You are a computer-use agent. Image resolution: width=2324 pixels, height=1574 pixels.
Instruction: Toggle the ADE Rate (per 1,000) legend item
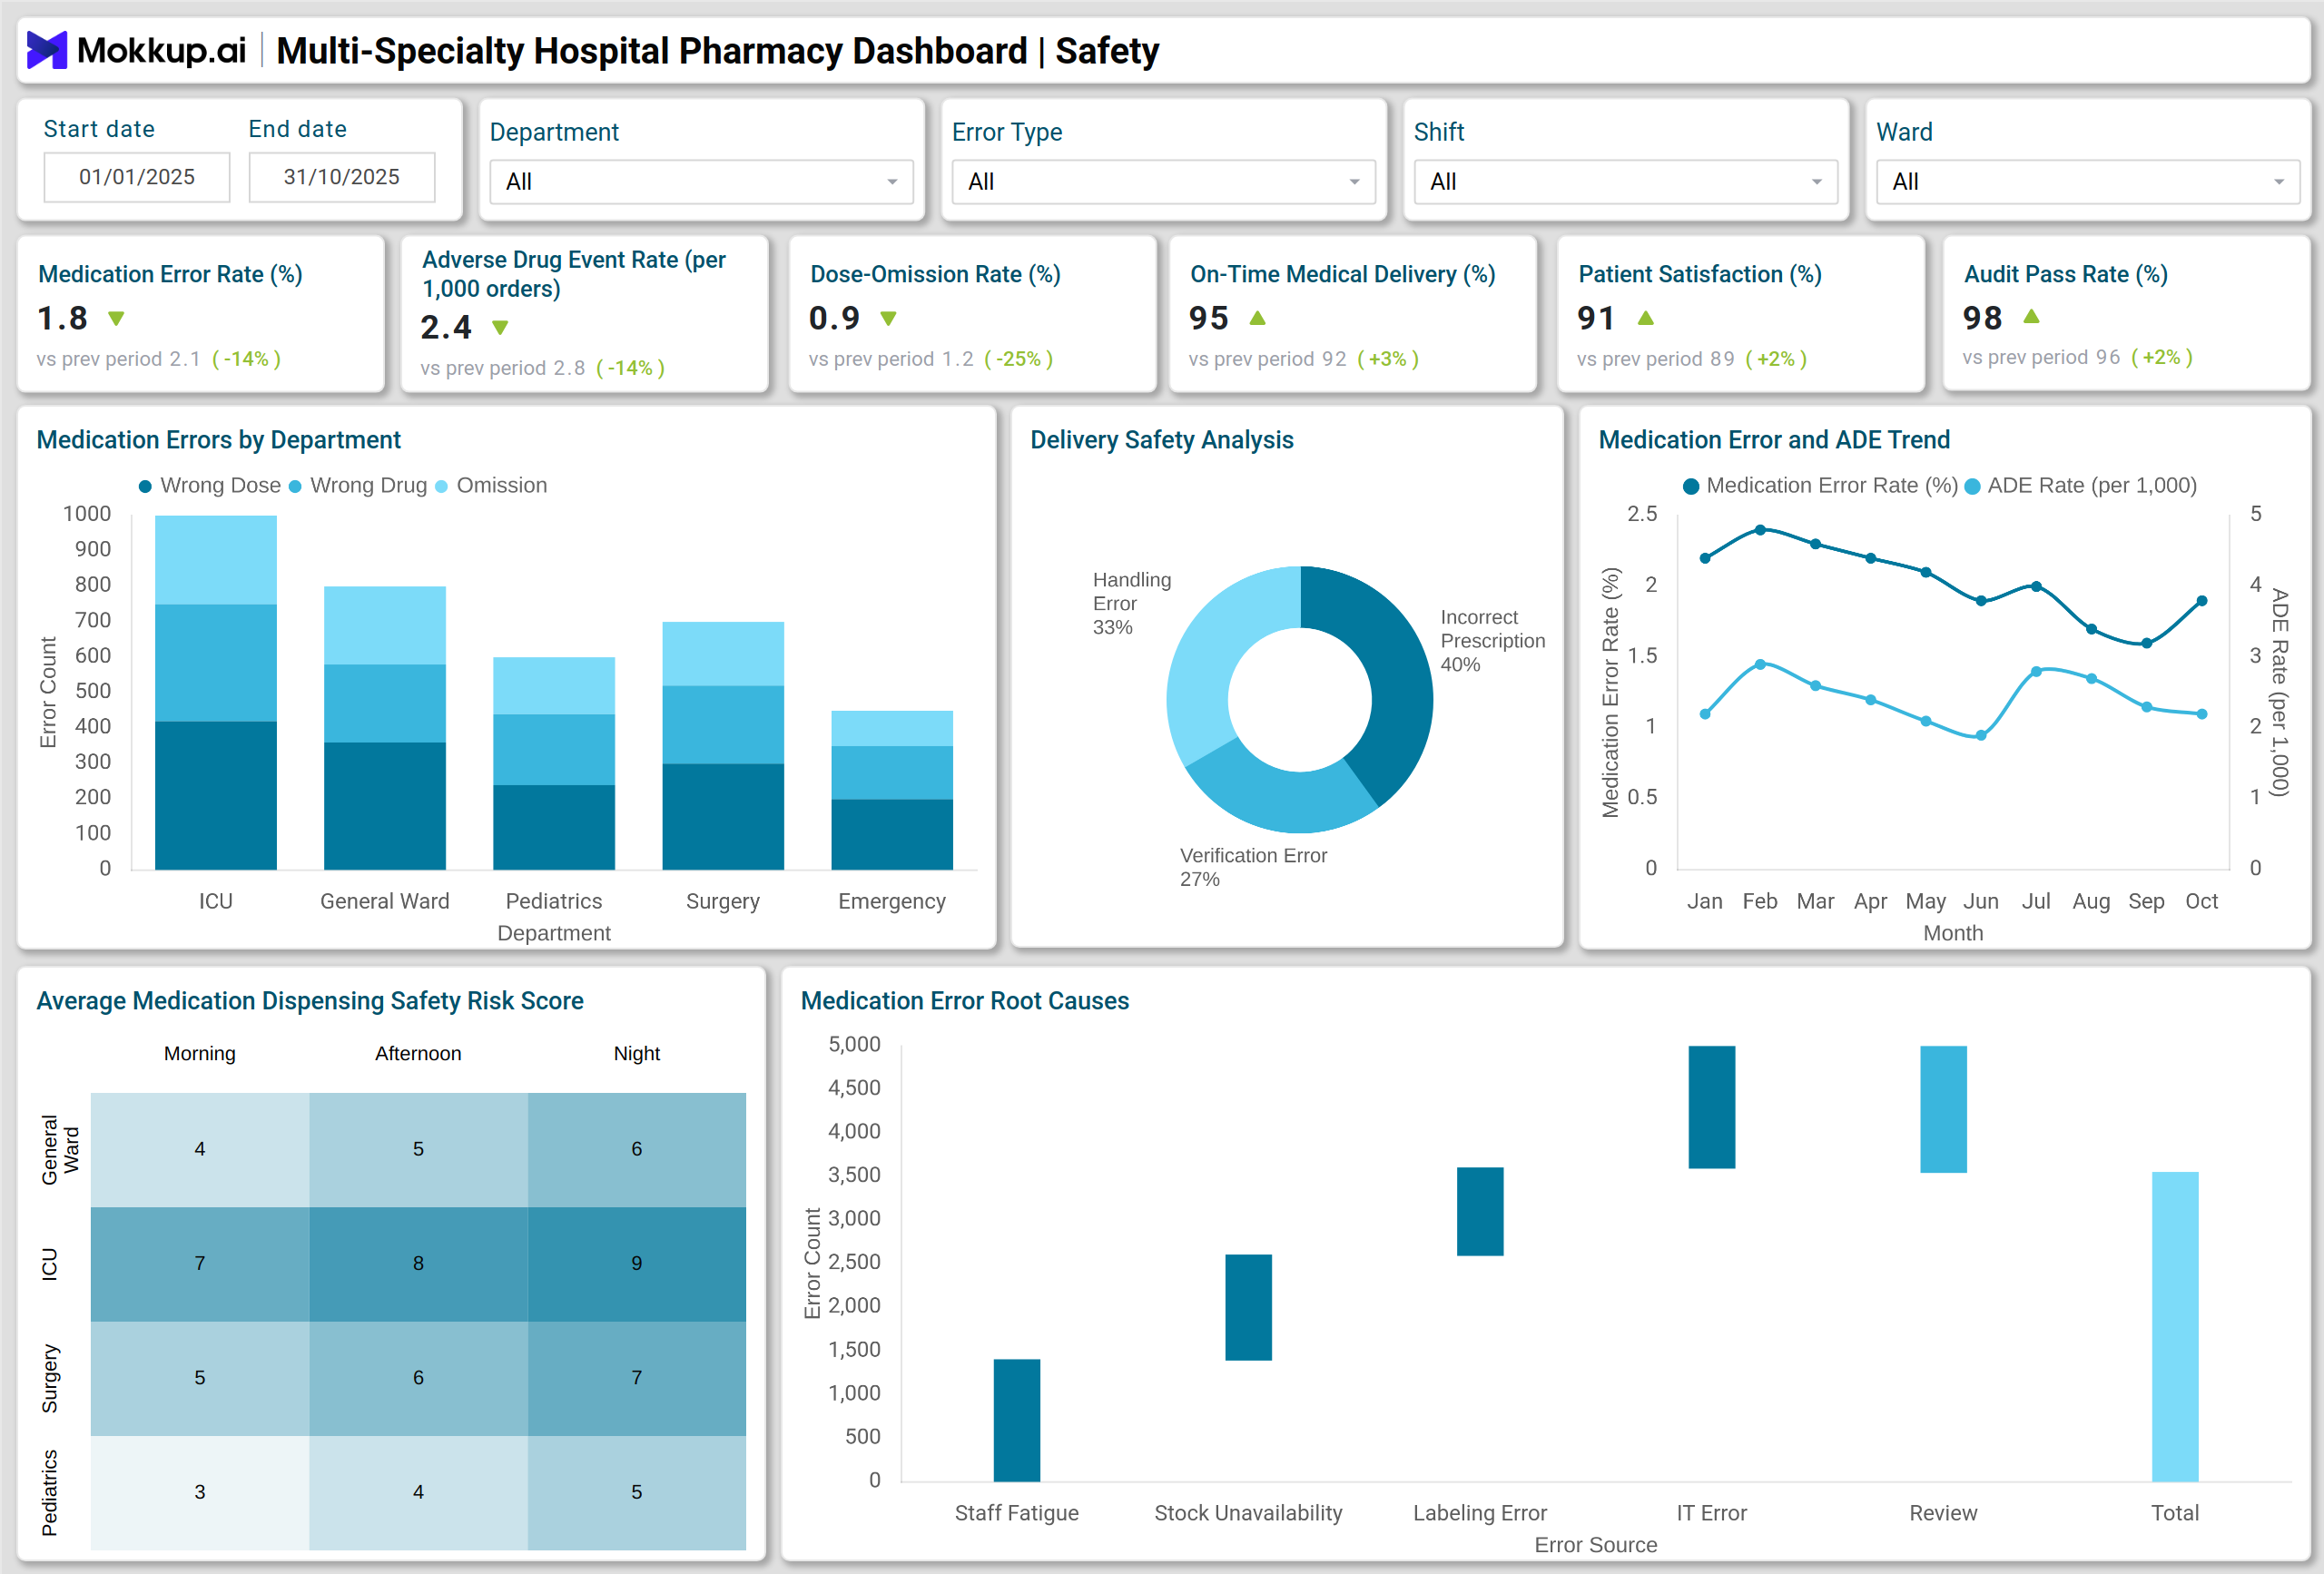tap(2081, 486)
